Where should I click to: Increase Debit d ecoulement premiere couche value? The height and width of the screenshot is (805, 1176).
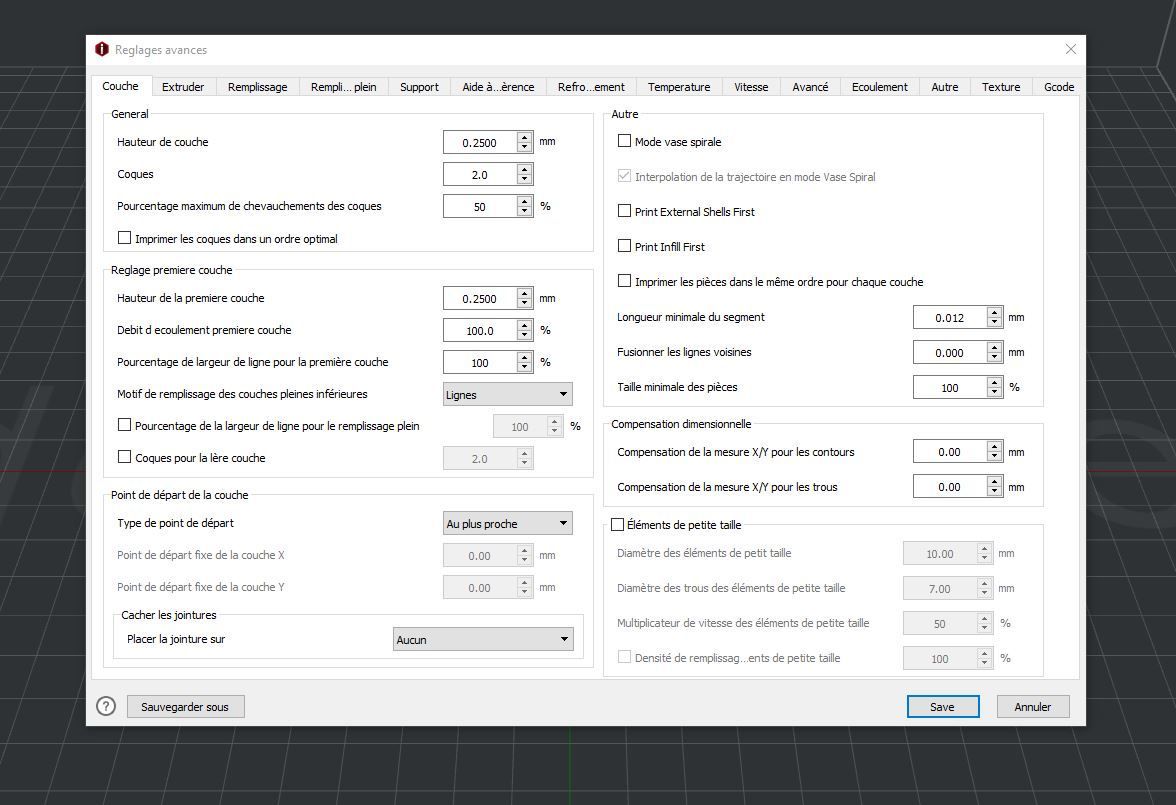tap(525, 325)
